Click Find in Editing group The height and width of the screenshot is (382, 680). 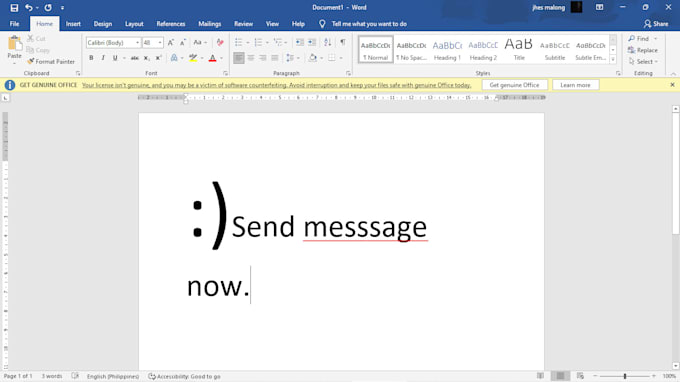pyautogui.click(x=639, y=39)
